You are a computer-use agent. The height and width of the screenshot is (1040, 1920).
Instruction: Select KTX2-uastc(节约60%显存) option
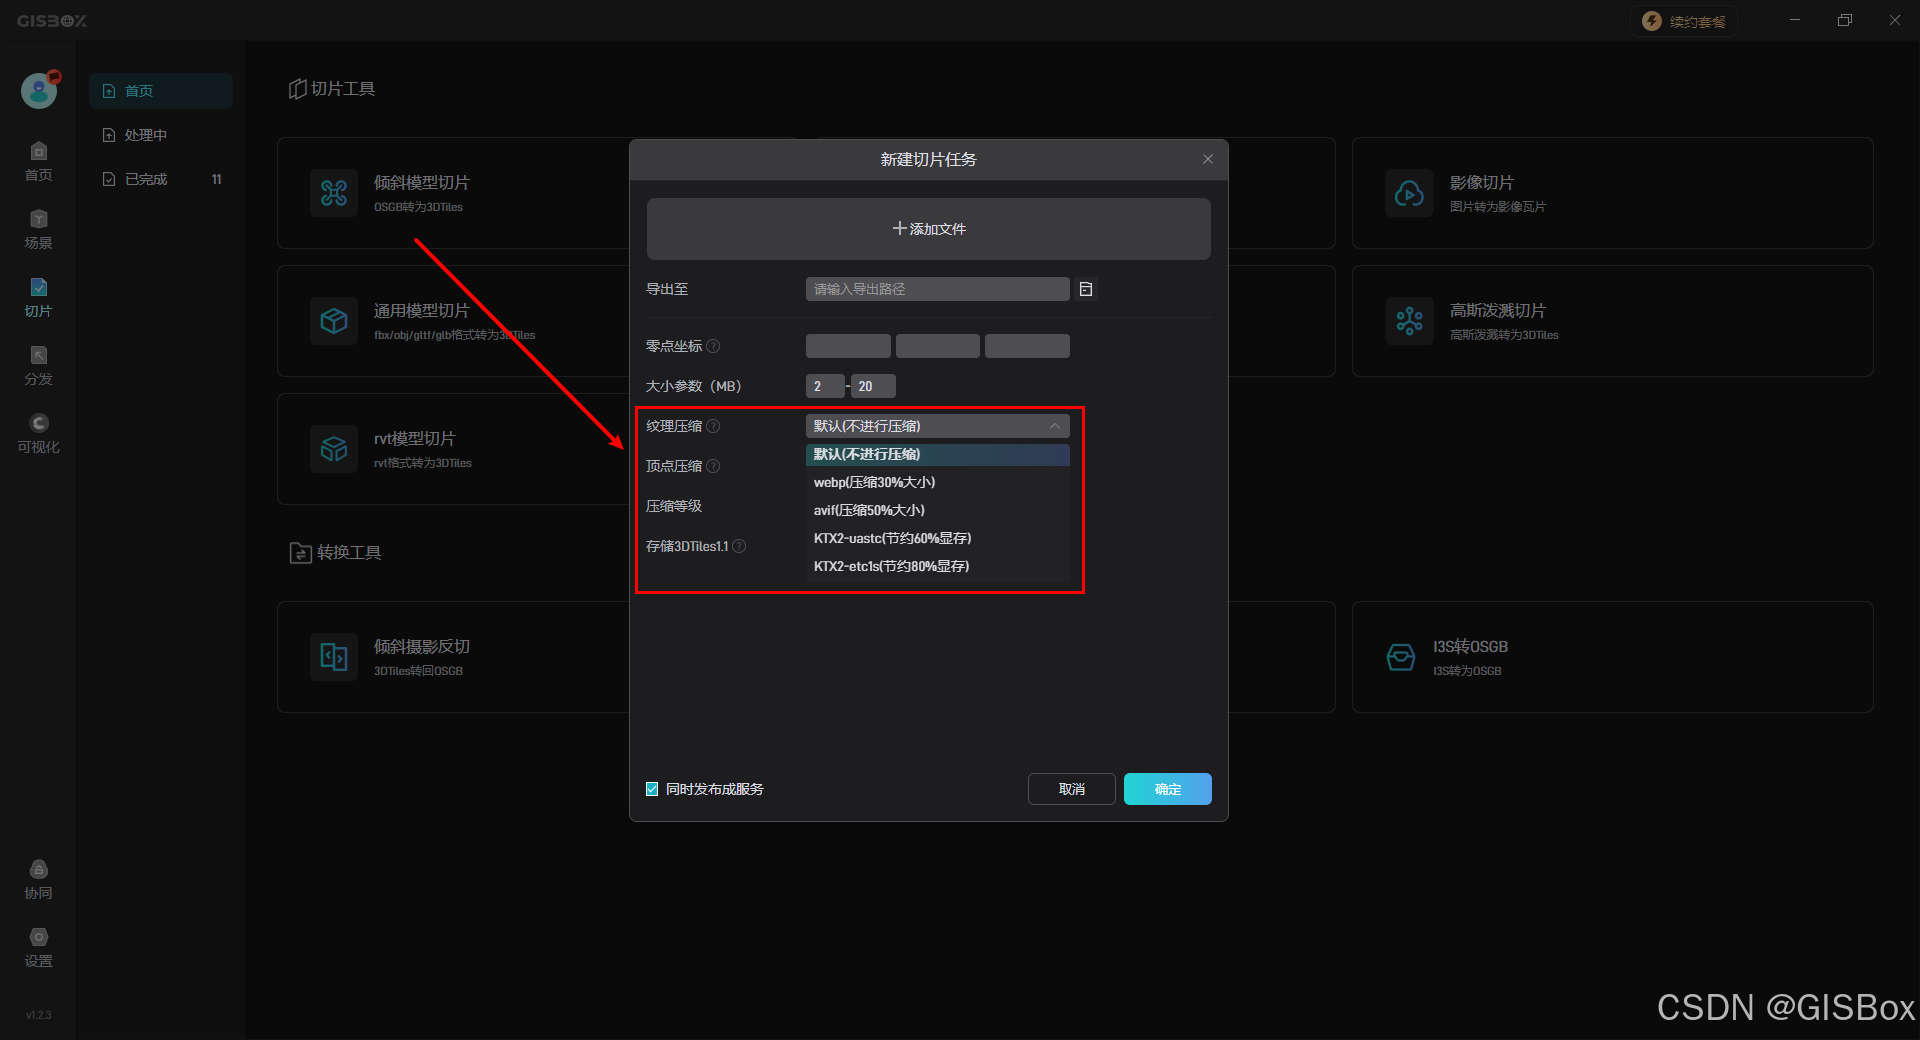tap(938, 538)
